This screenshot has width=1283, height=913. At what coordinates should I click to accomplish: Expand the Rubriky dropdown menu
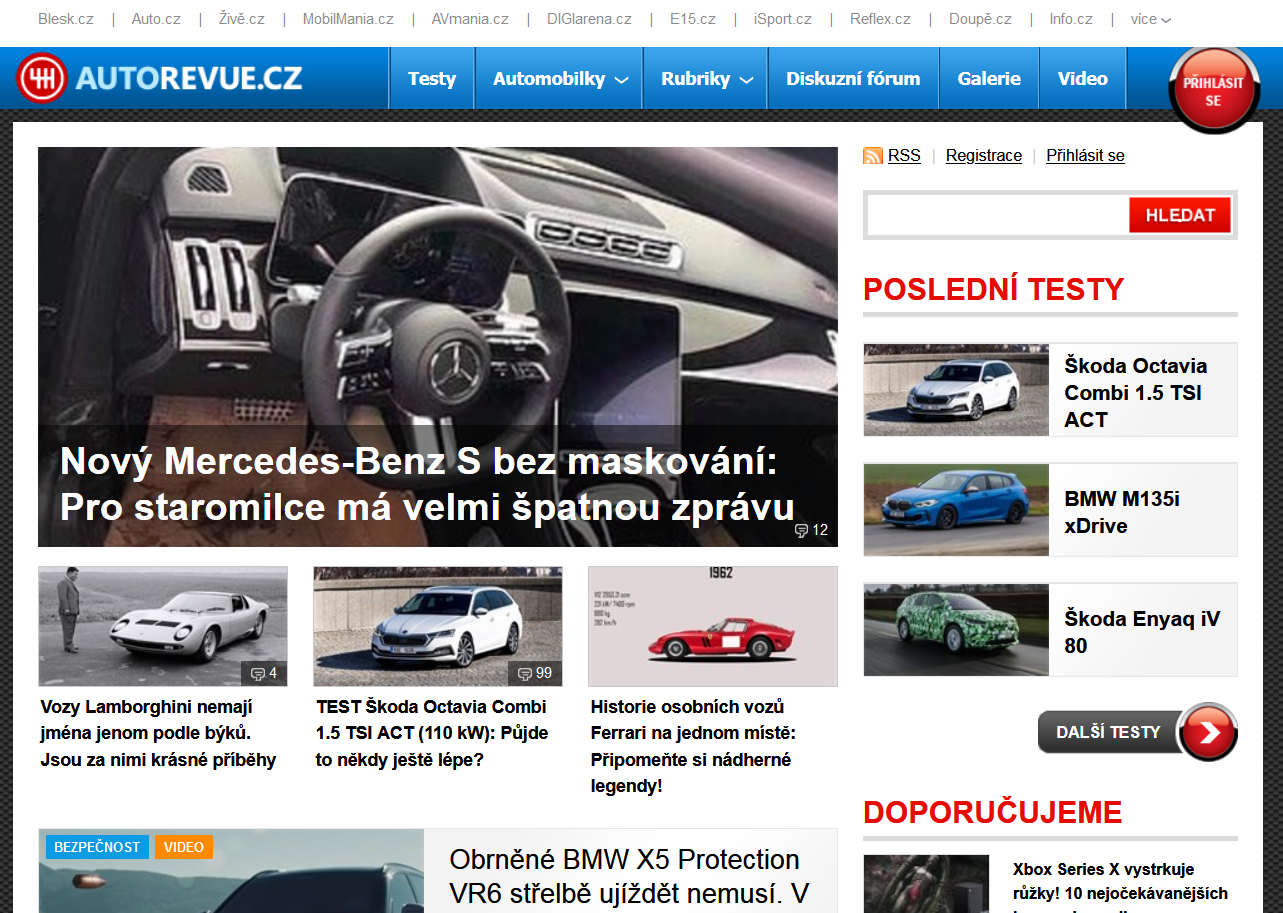coord(706,78)
